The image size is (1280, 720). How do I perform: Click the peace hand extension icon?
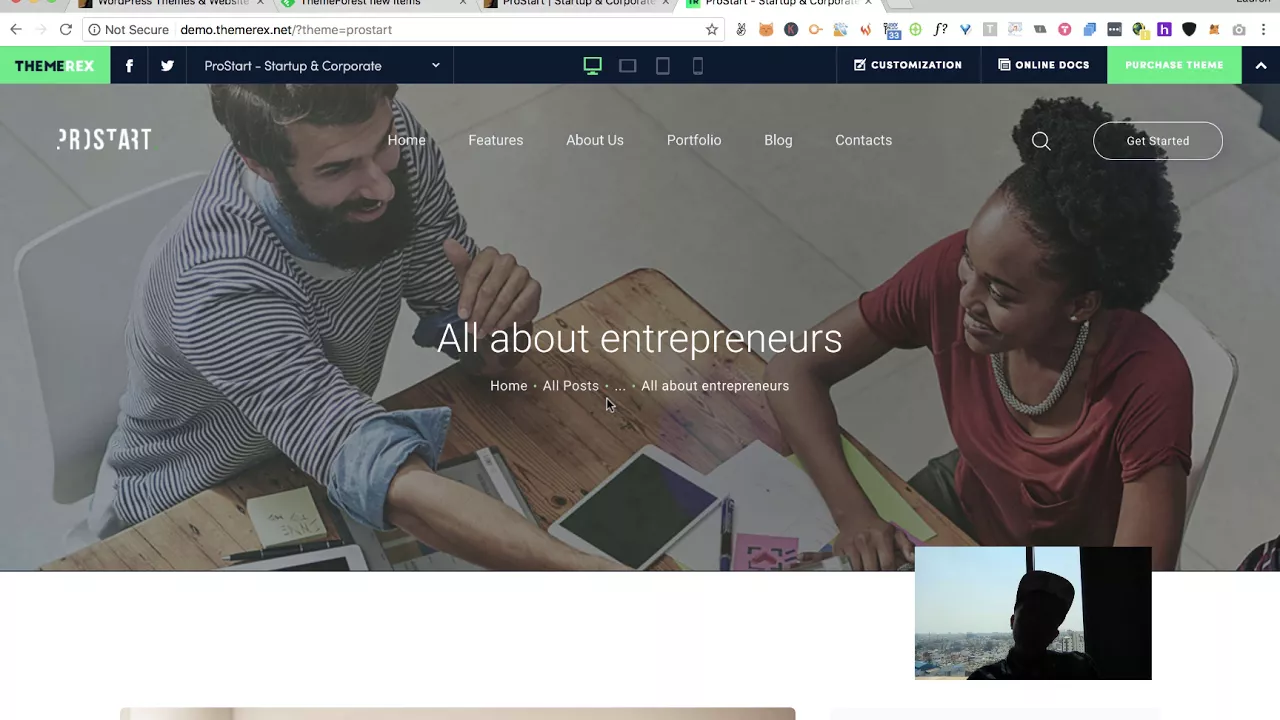[x=741, y=30]
